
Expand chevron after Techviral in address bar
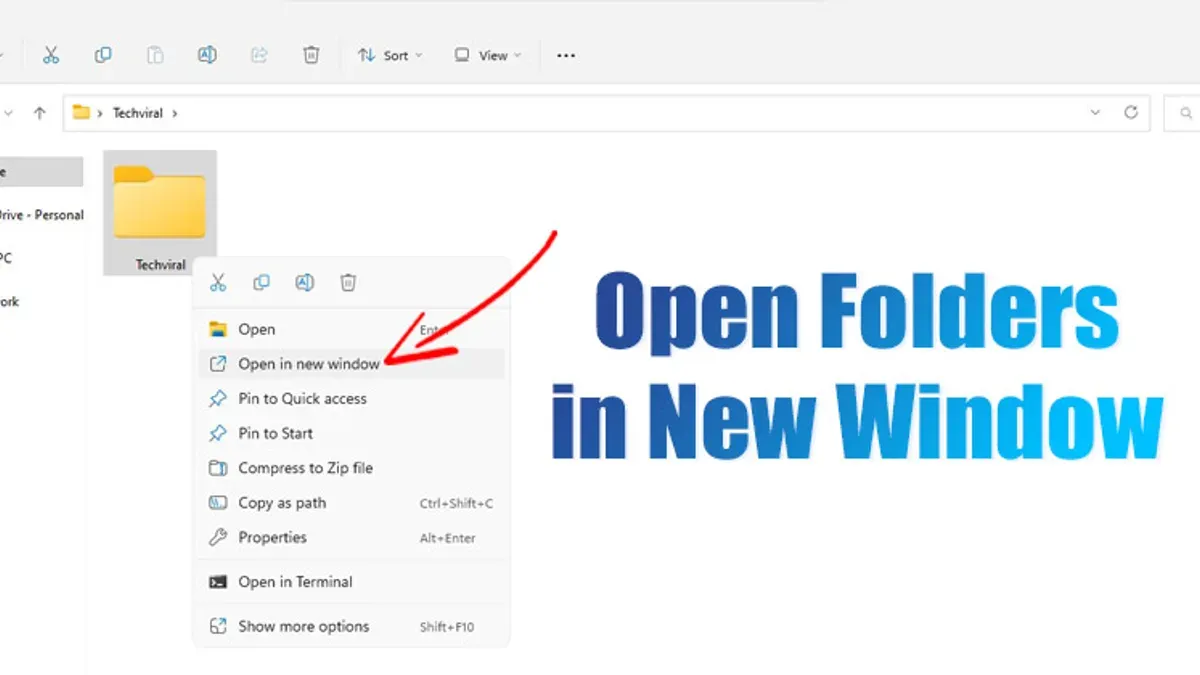pos(175,113)
